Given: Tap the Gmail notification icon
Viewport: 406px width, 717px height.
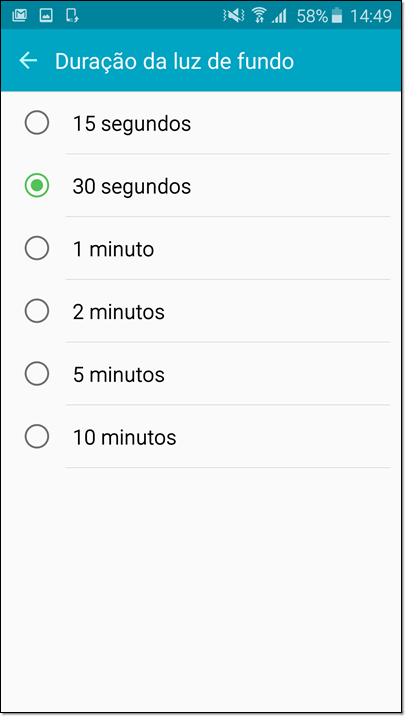Looking at the screenshot, I should (x=20, y=16).
